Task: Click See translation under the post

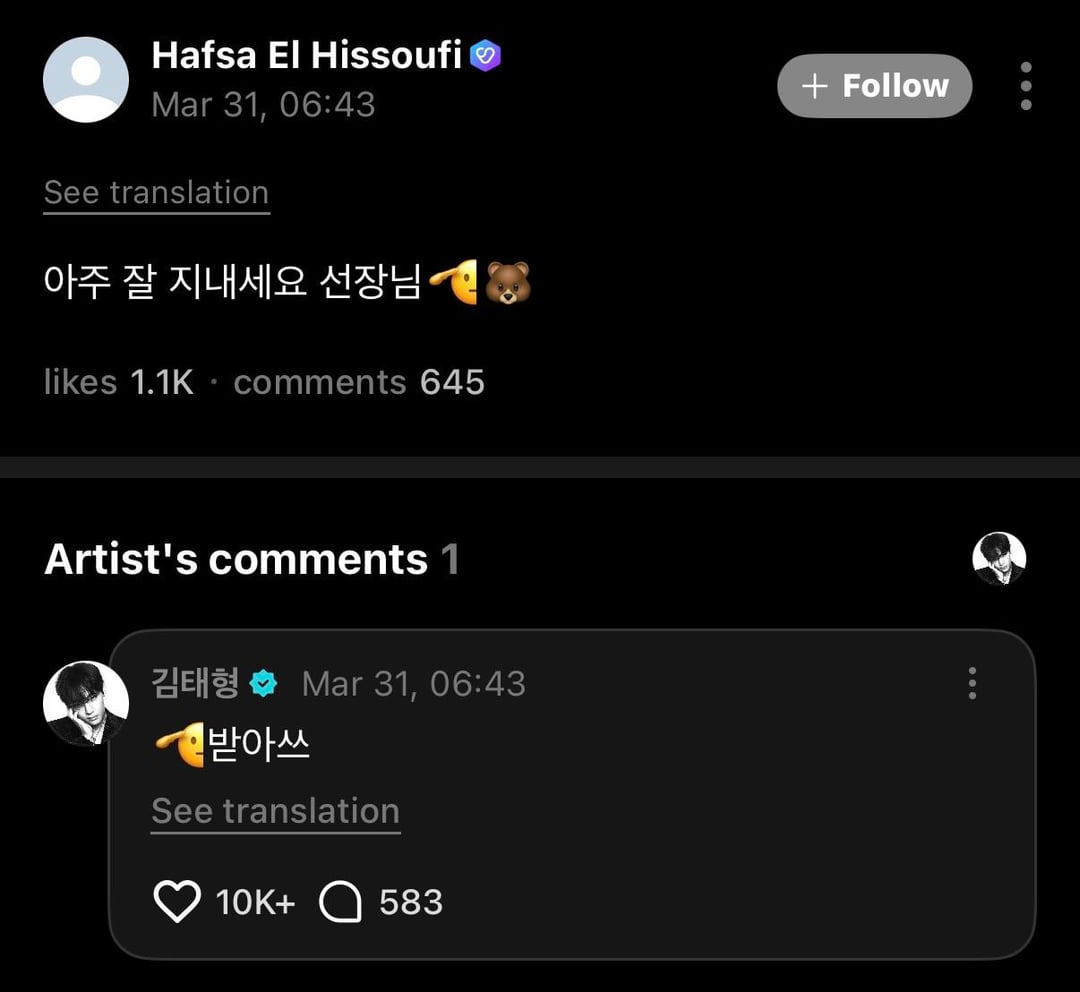Action: 155,192
